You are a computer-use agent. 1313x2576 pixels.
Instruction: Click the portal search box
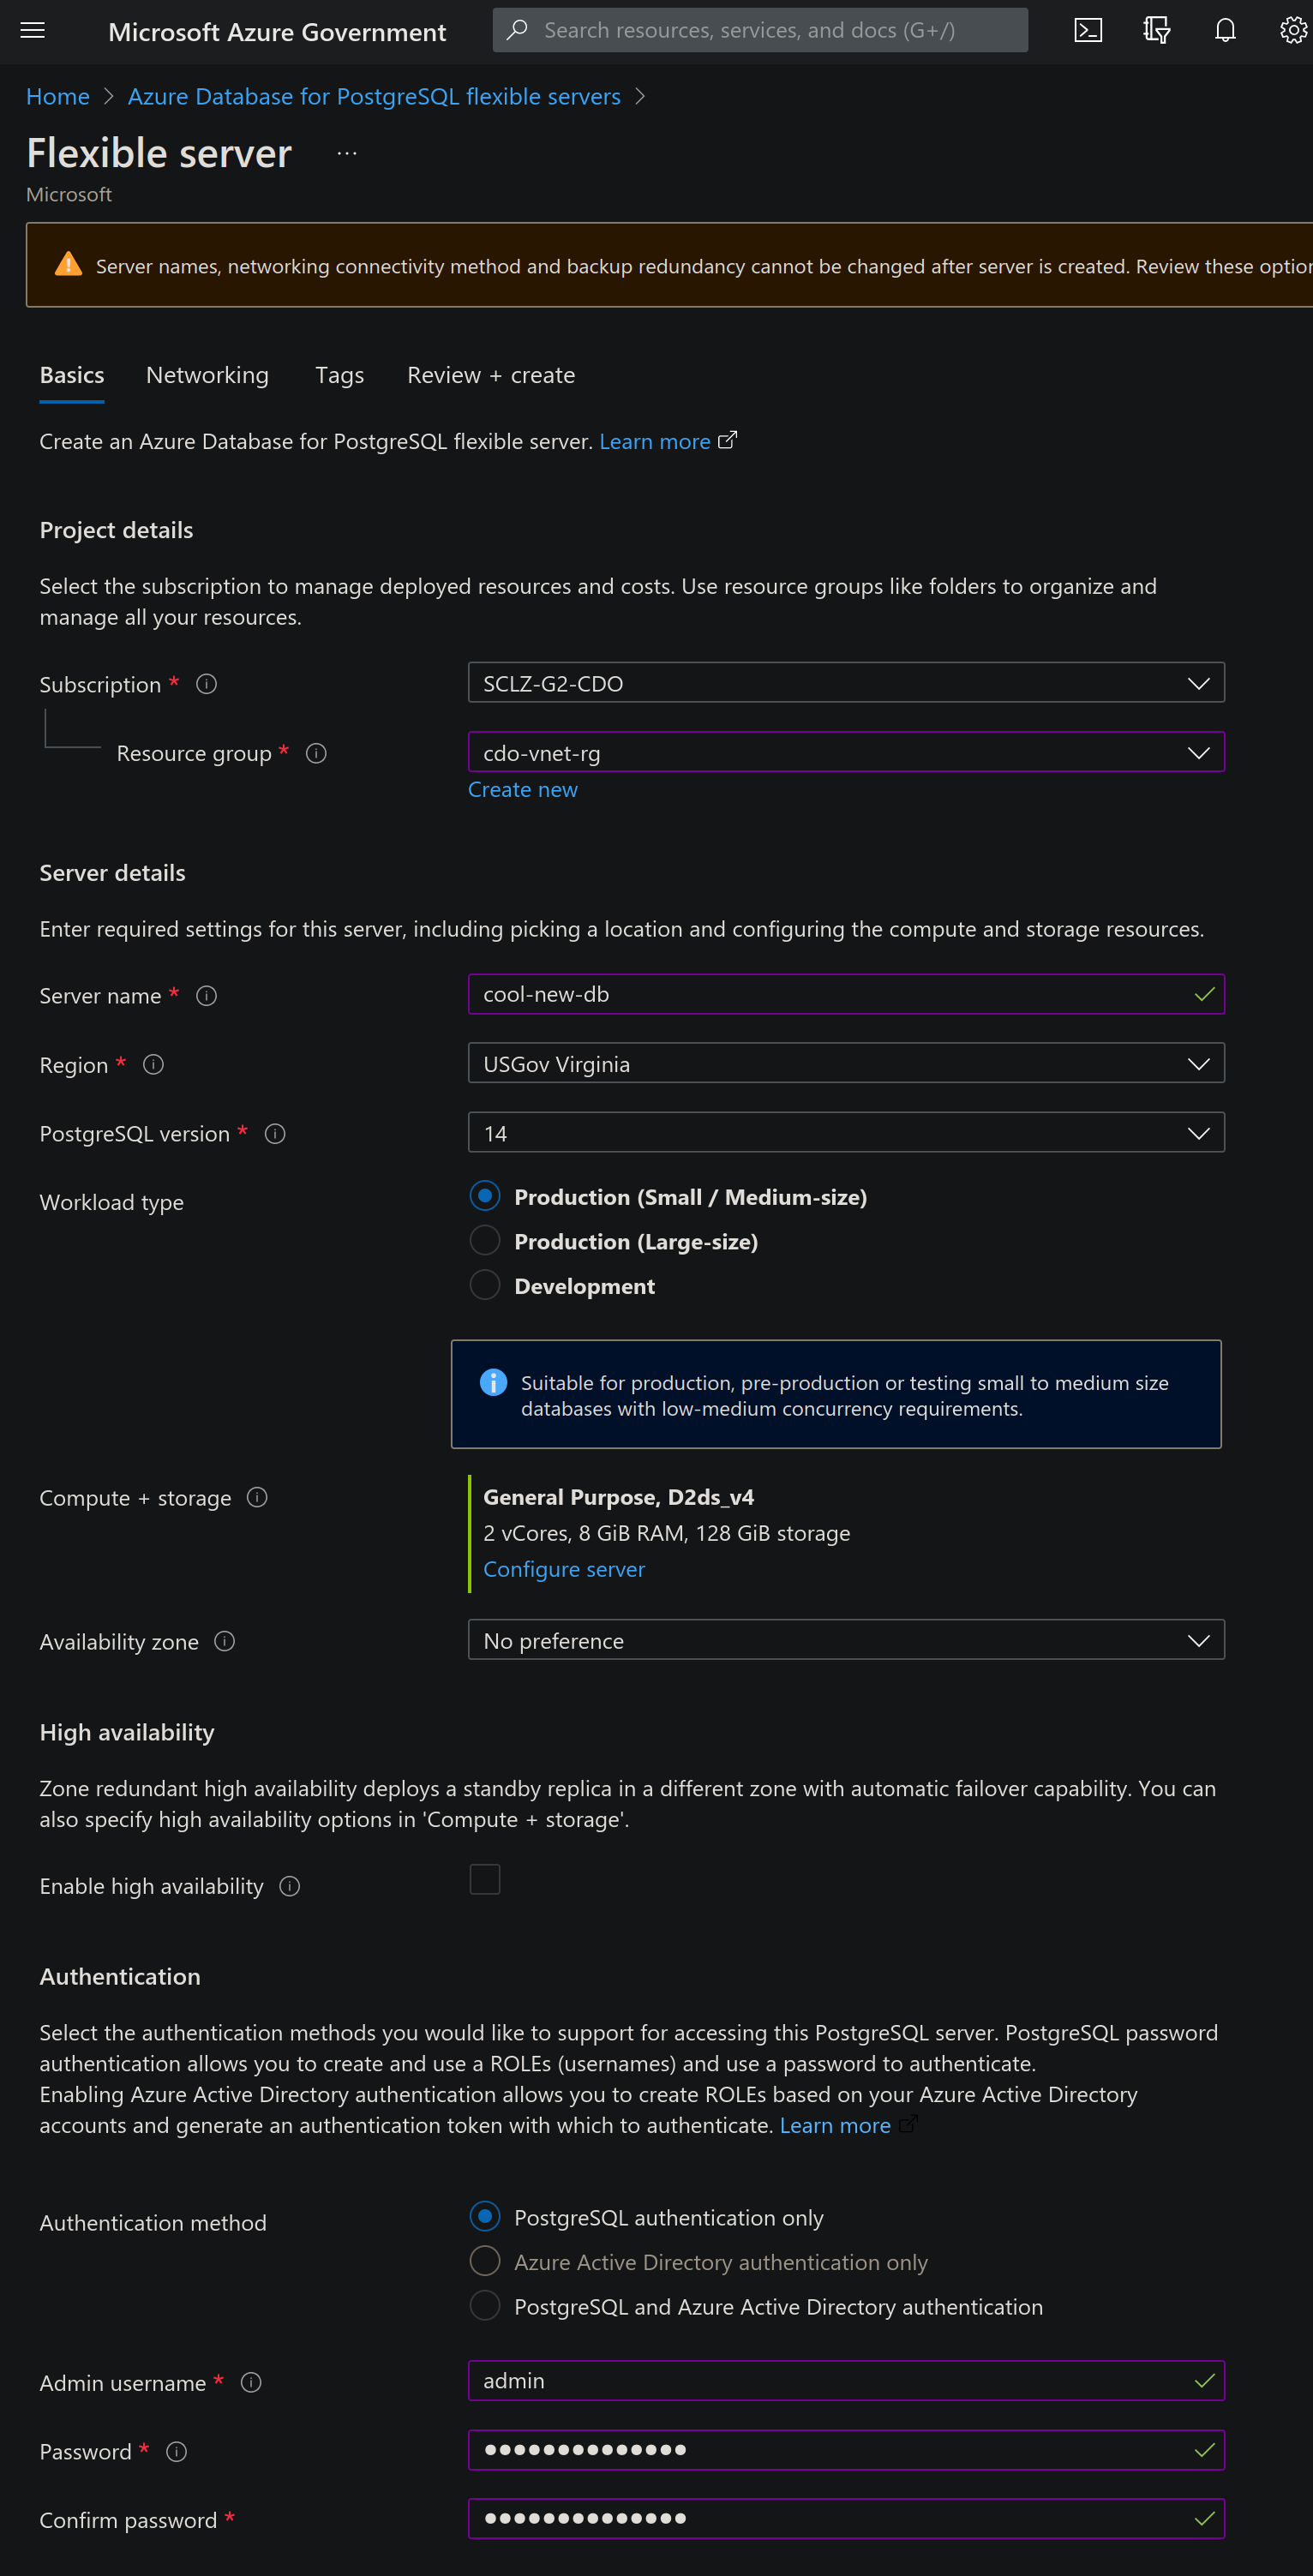coord(760,30)
